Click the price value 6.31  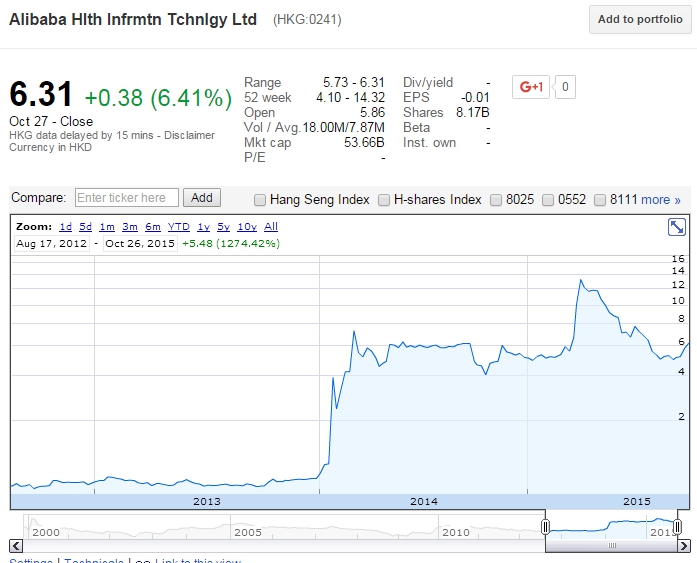point(41,94)
